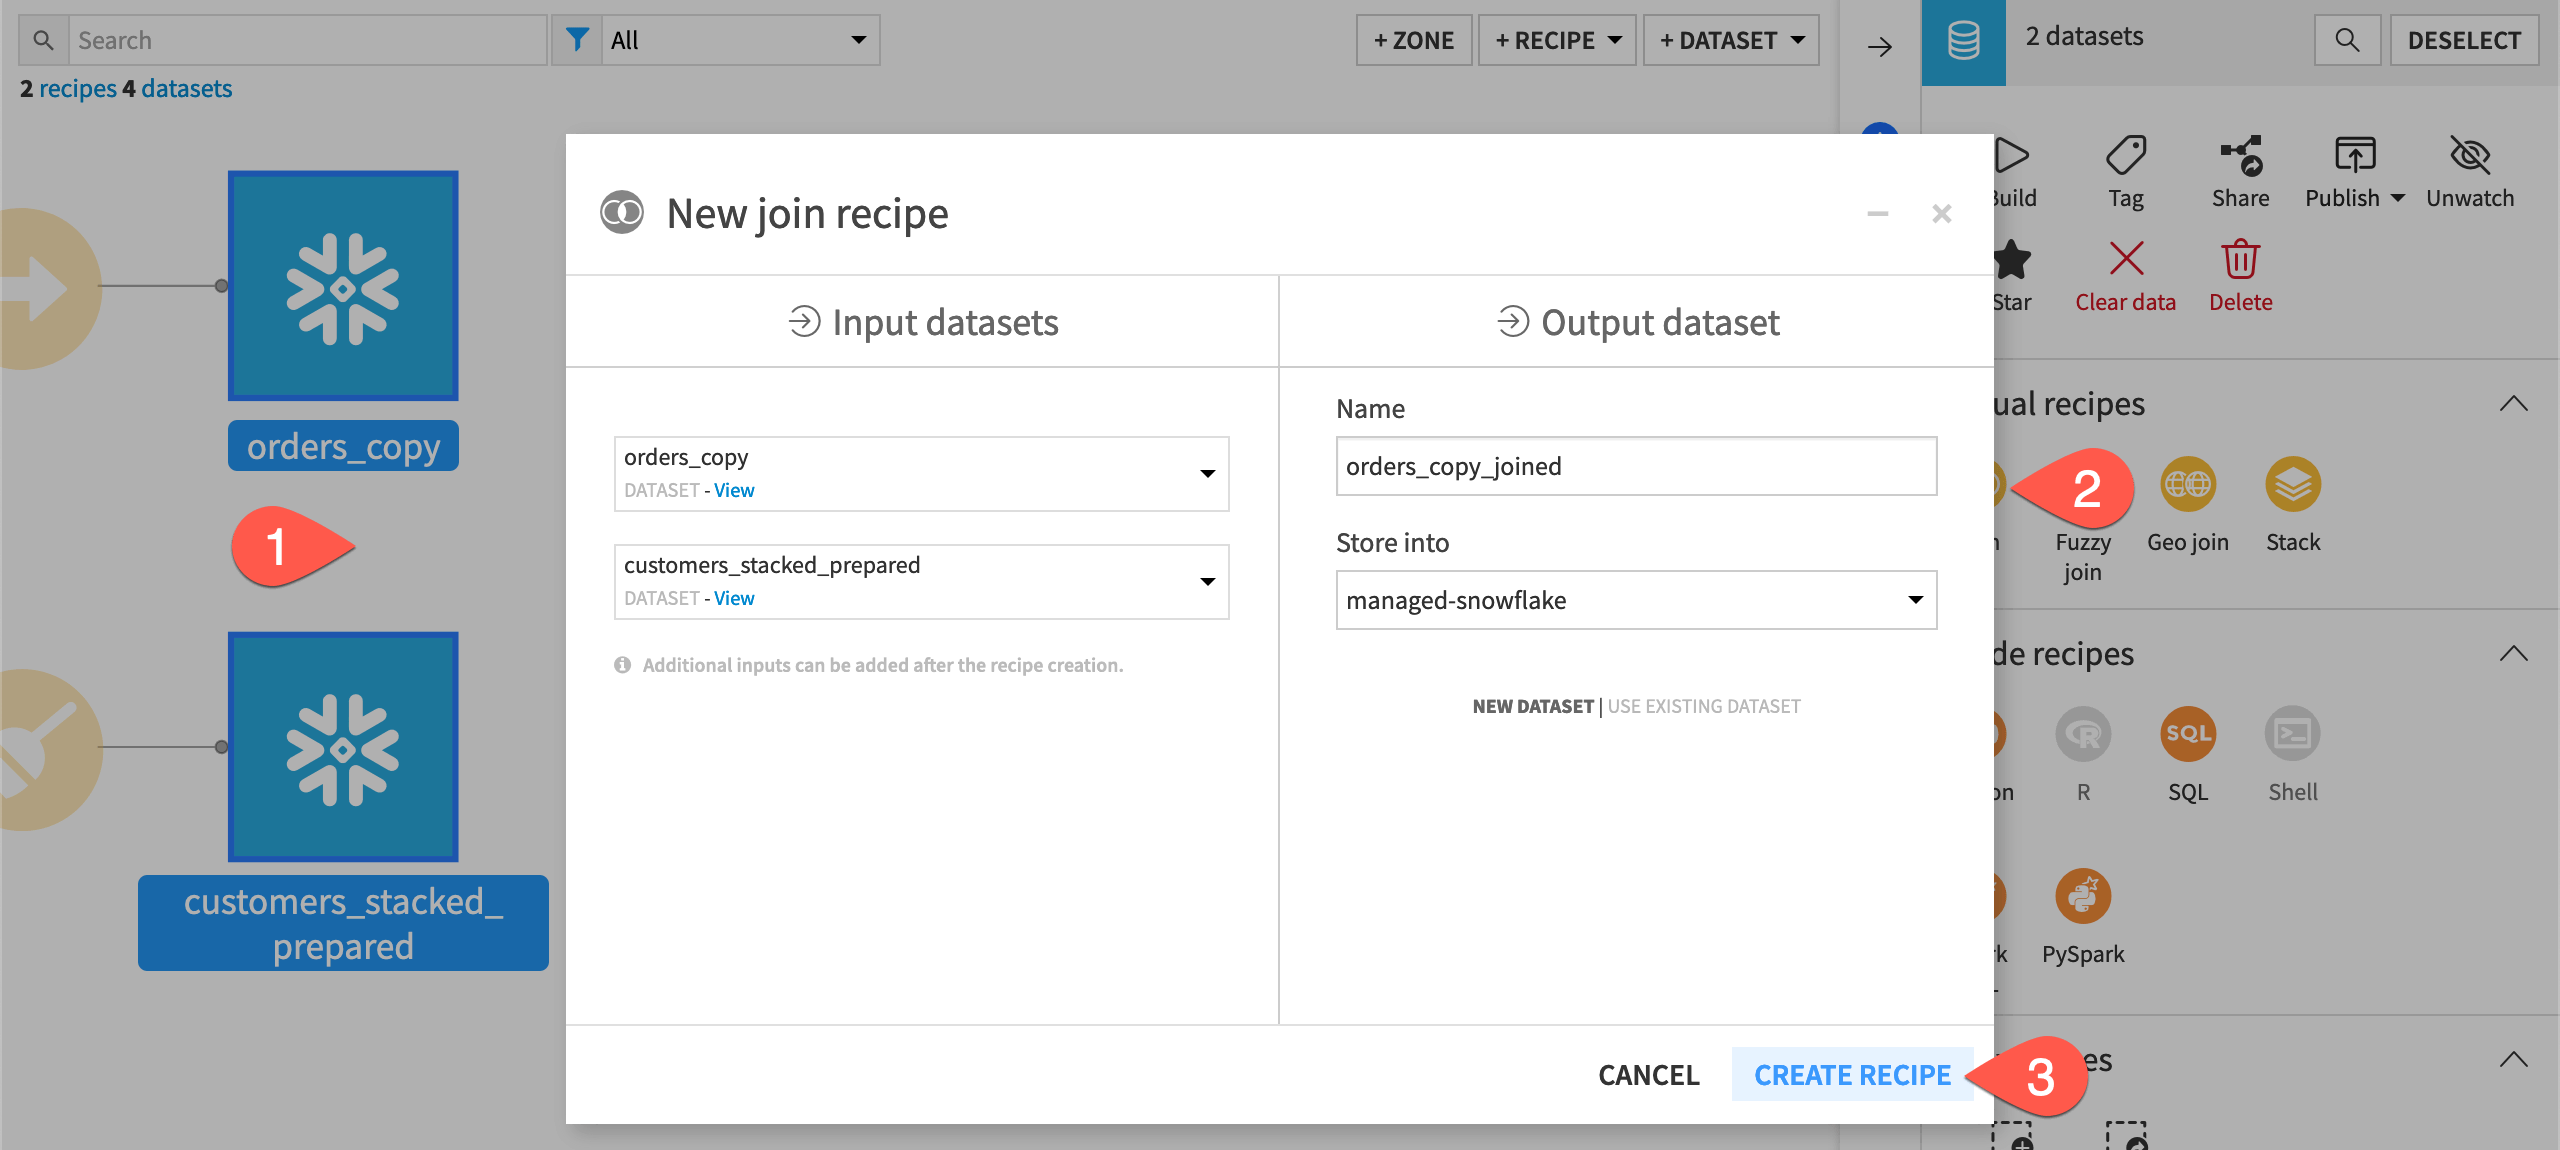Select USE EXISTING DATASET option tab
Image resolution: width=2560 pixels, height=1150 pixels.
click(x=1704, y=706)
